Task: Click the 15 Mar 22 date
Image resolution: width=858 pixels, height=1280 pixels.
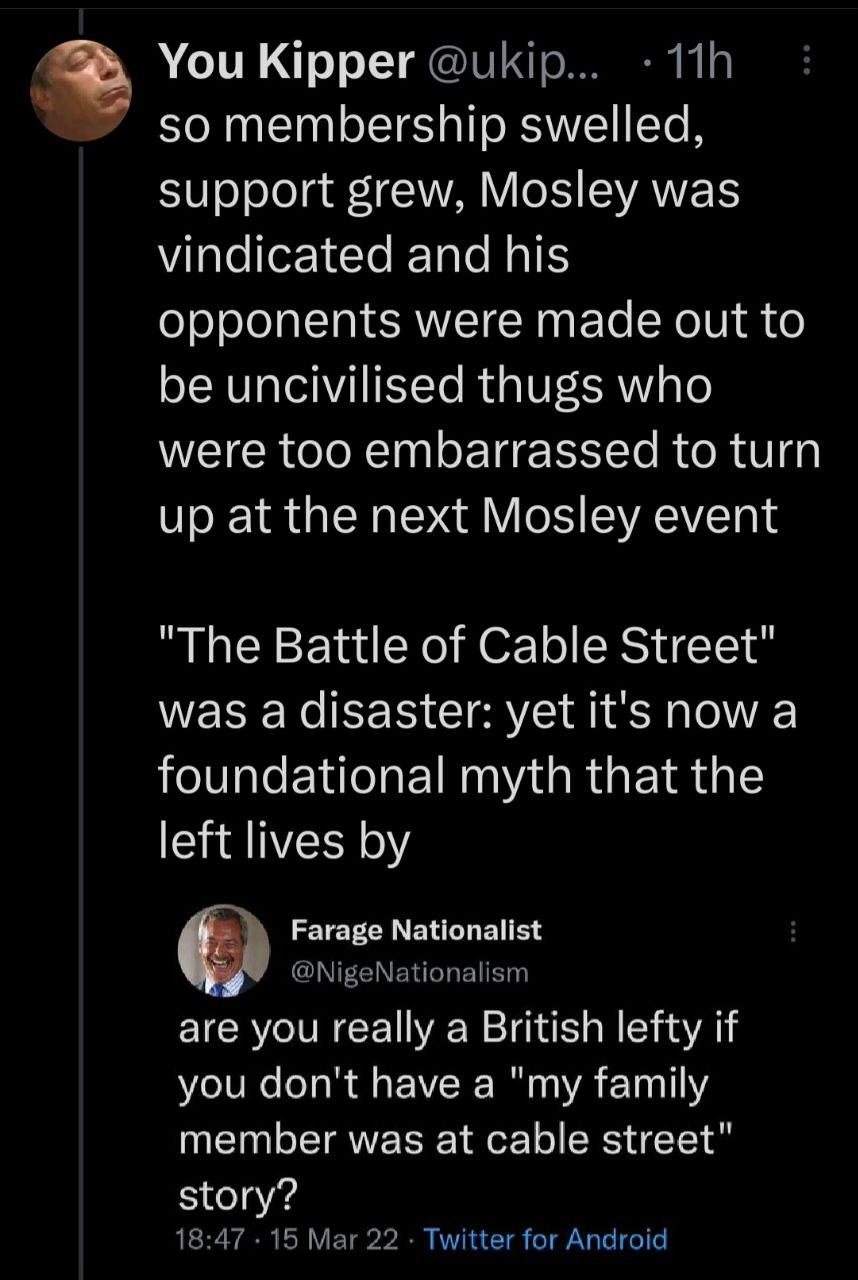Action: [331, 1240]
